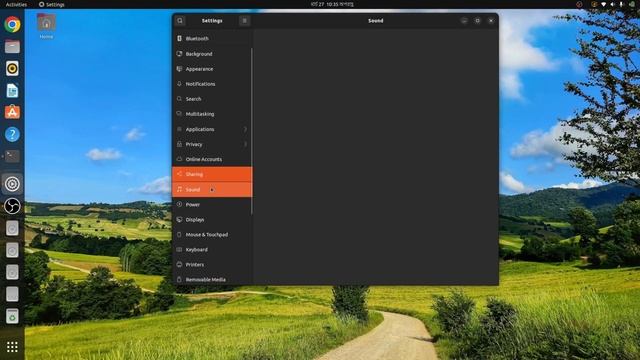Click Activities in the top bar
Screen dimensions: 640x360
pos(16,4)
